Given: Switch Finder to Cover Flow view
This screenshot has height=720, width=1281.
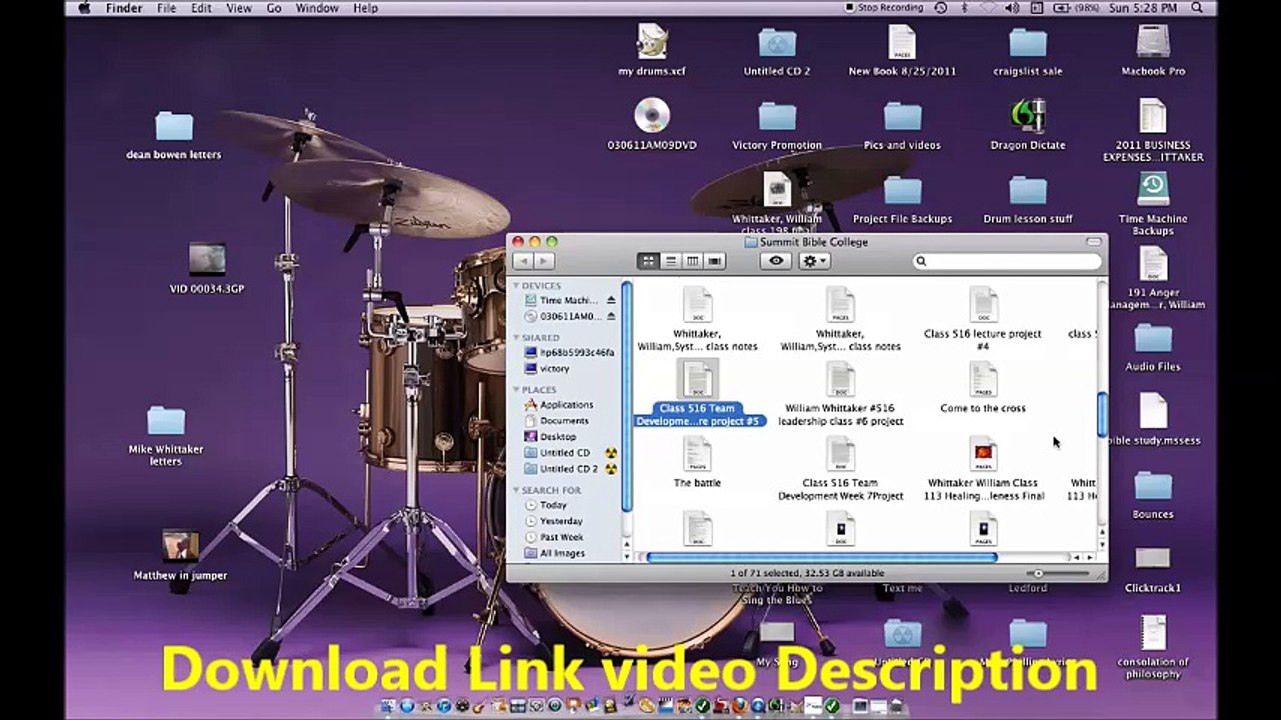Looking at the screenshot, I should click(x=714, y=261).
